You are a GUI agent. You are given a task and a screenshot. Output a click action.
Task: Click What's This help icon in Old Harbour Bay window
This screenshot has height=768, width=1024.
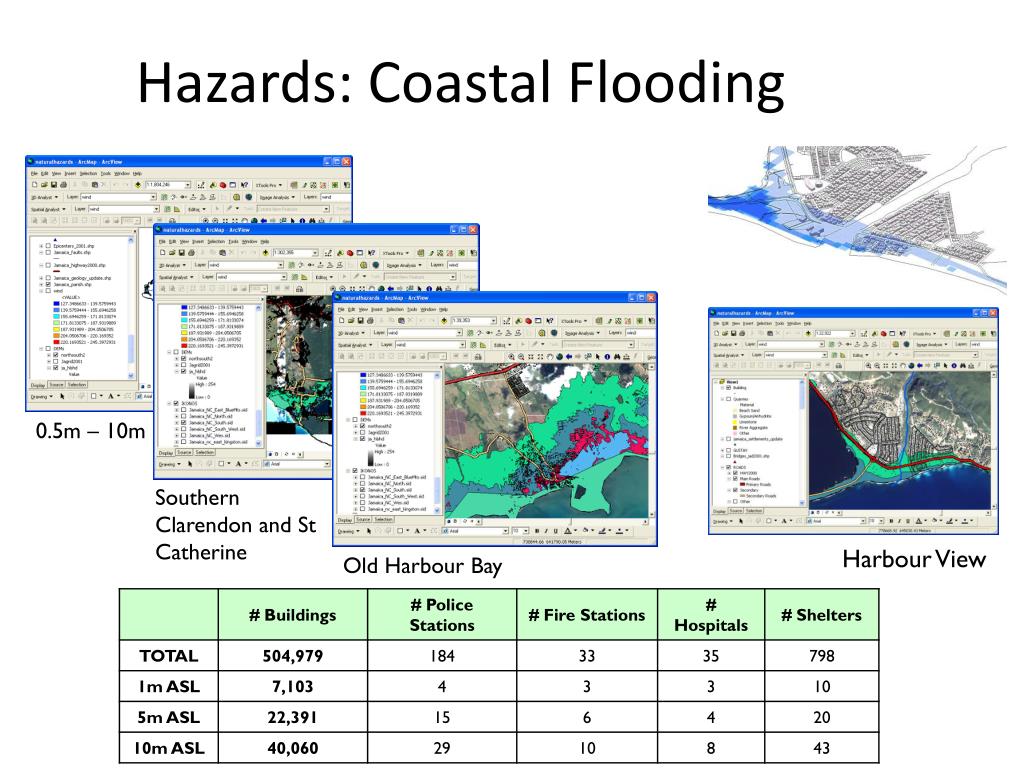(x=550, y=321)
